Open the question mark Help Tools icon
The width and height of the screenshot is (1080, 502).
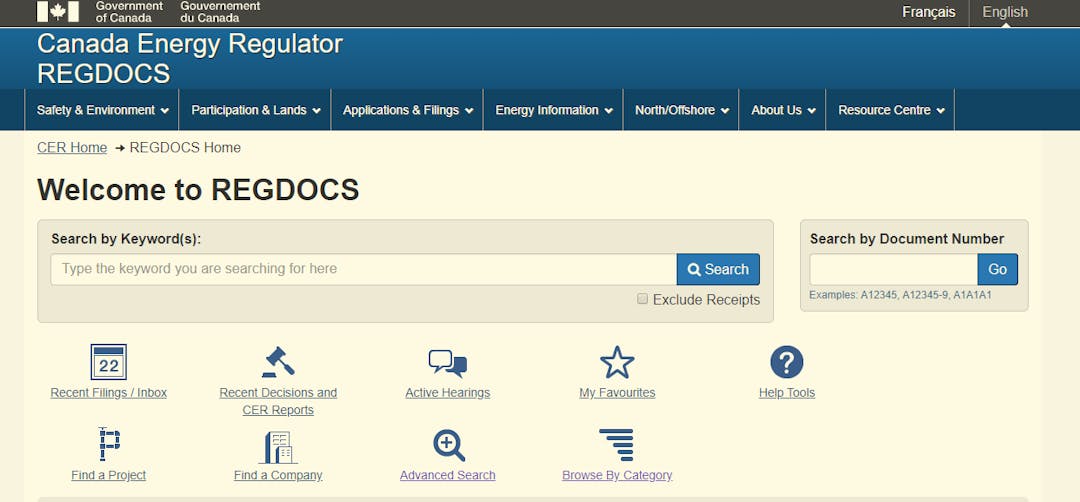[787, 362]
